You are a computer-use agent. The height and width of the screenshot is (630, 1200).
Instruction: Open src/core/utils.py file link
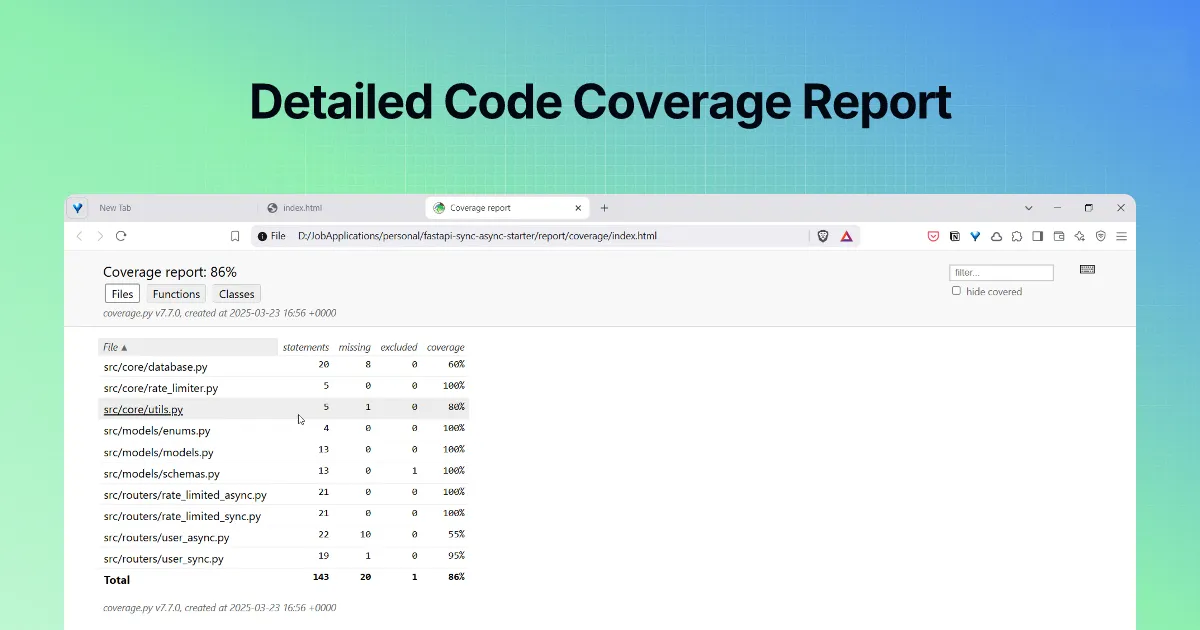click(143, 409)
